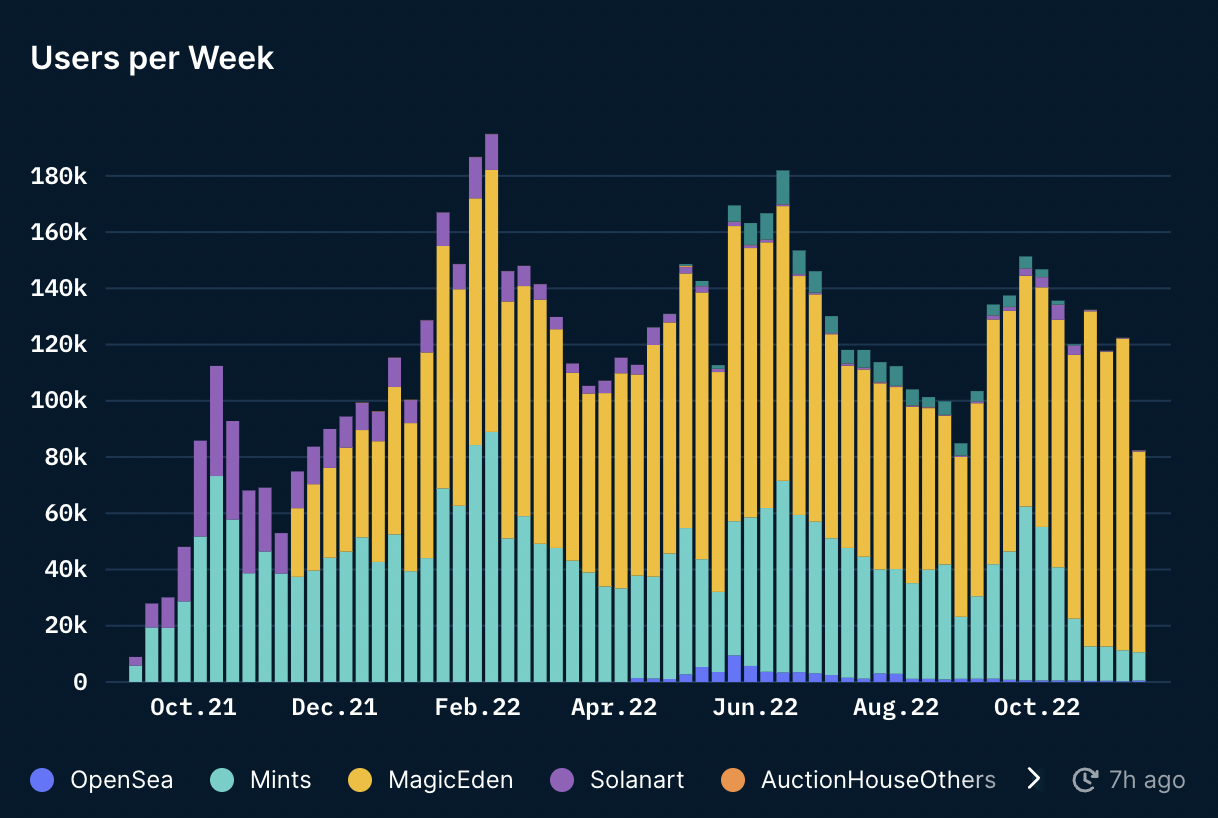This screenshot has width=1218, height=818.
Task: Click the Dec.21 x-axis label
Action: [x=335, y=707]
